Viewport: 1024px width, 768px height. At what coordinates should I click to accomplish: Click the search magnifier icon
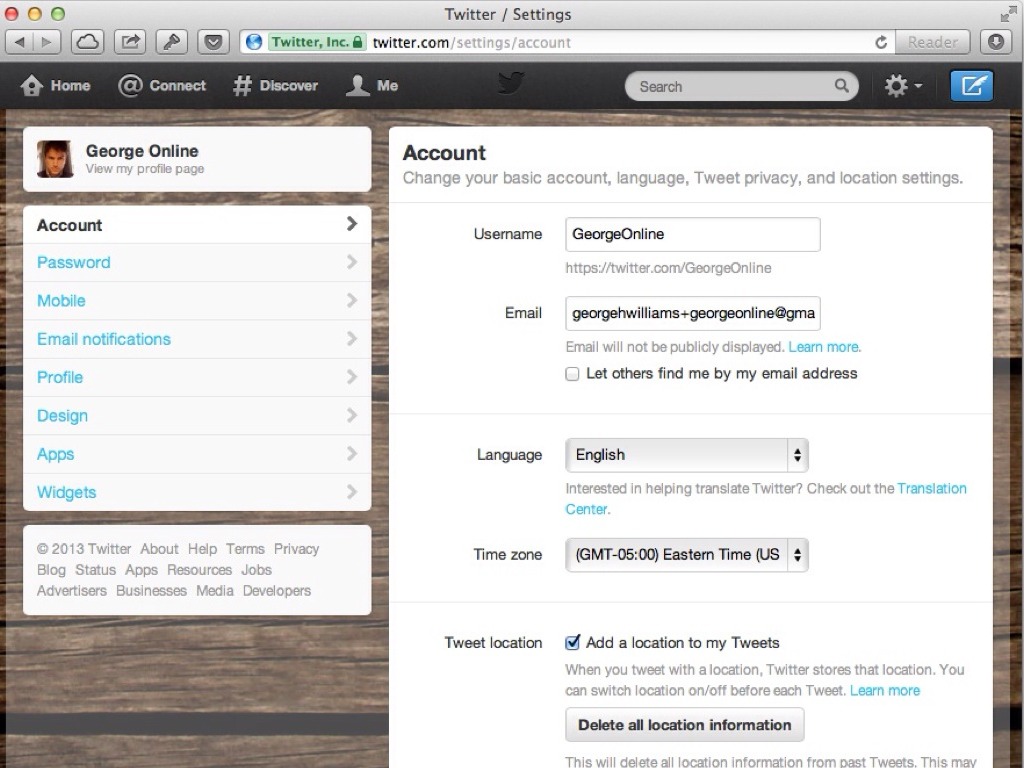[842, 87]
